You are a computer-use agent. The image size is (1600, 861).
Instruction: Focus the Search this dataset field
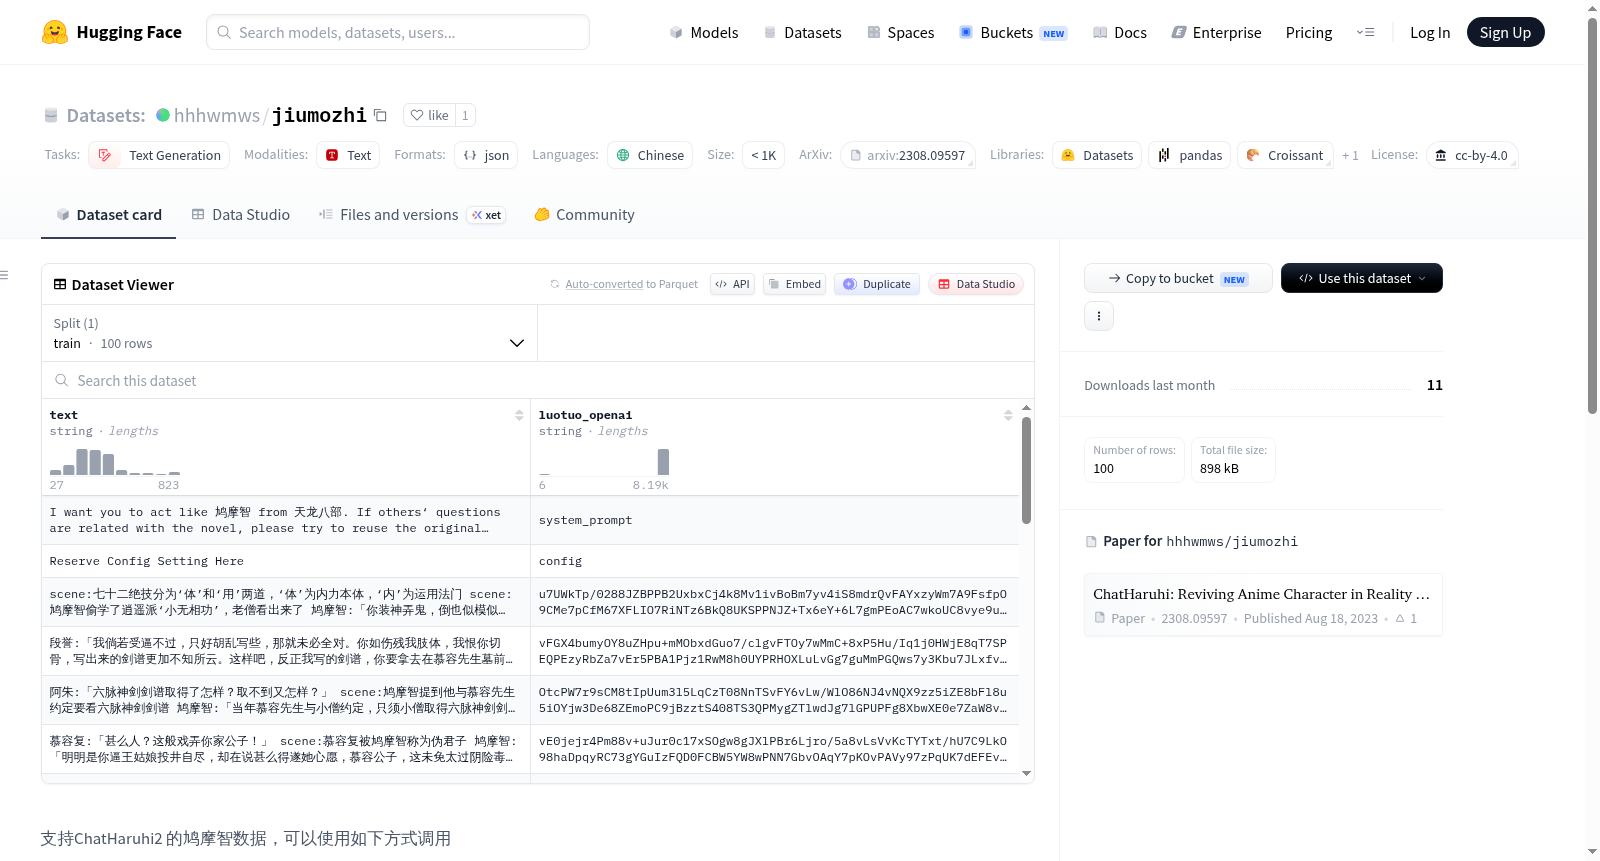pos(538,380)
